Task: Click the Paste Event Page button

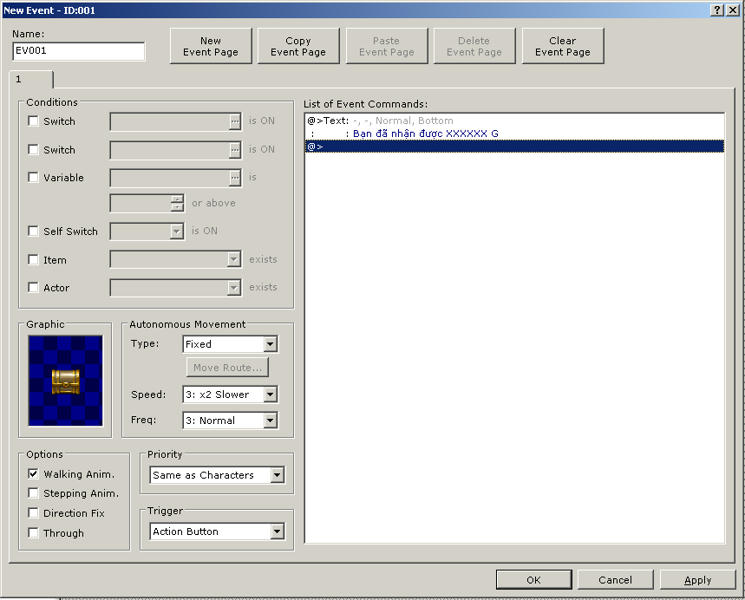Action: pos(386,46)
